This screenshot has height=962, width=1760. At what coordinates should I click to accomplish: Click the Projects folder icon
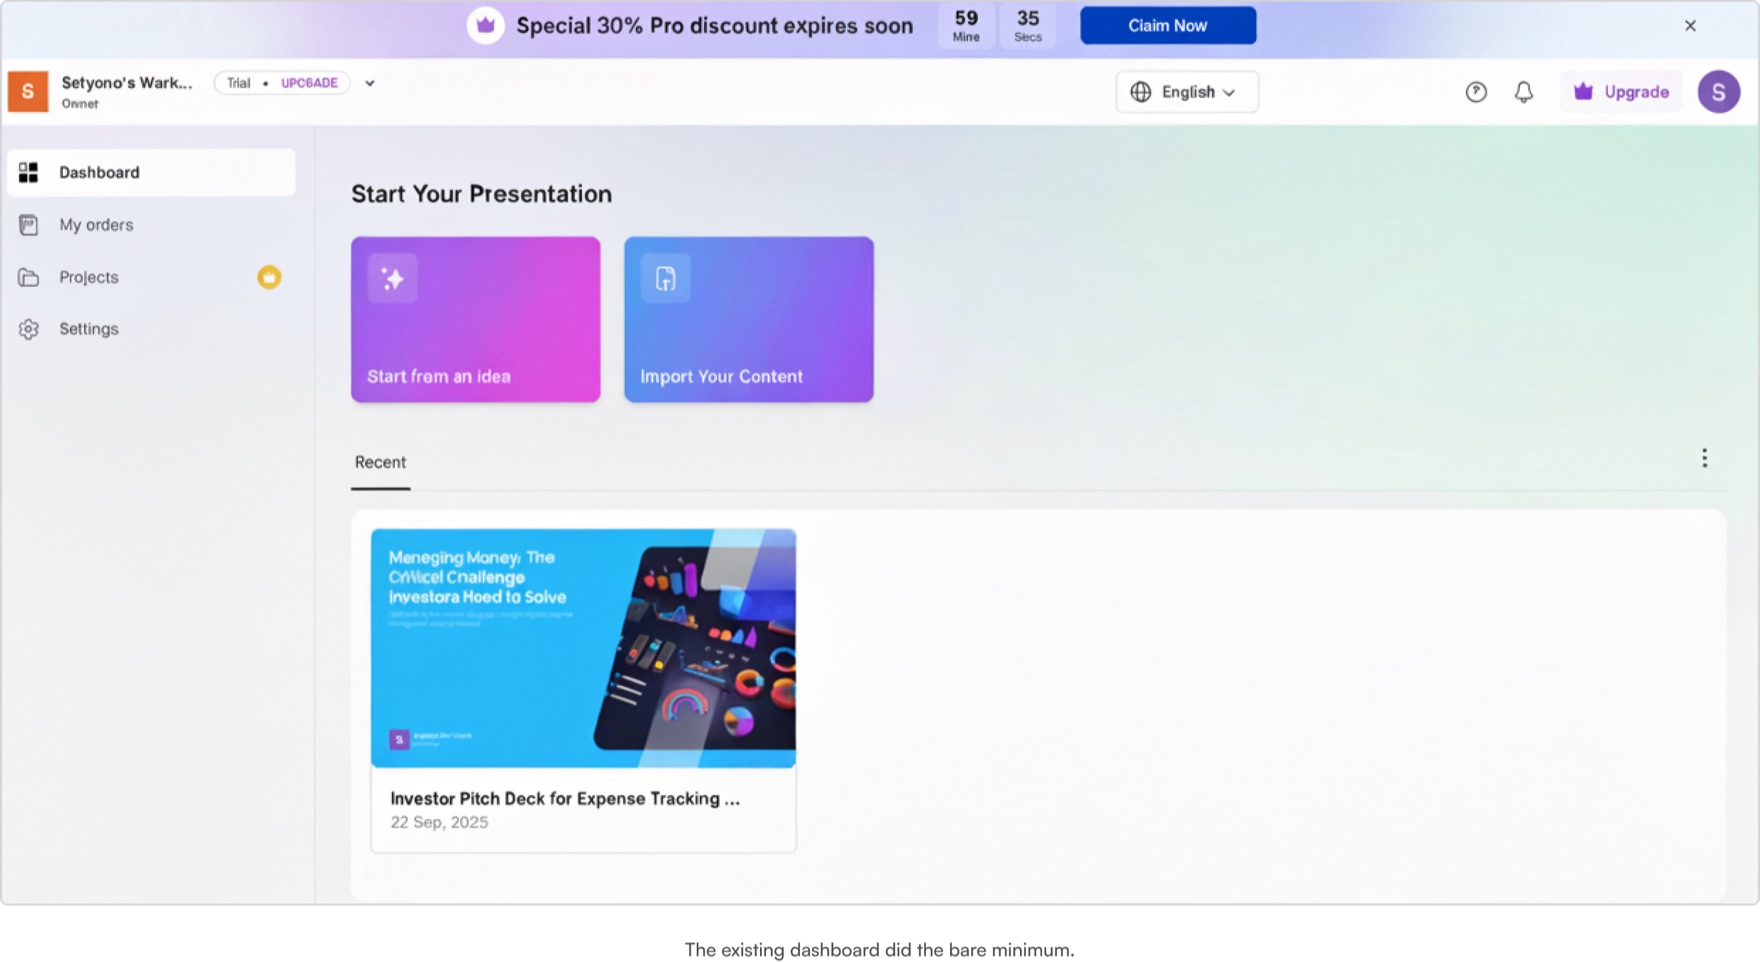28,277
